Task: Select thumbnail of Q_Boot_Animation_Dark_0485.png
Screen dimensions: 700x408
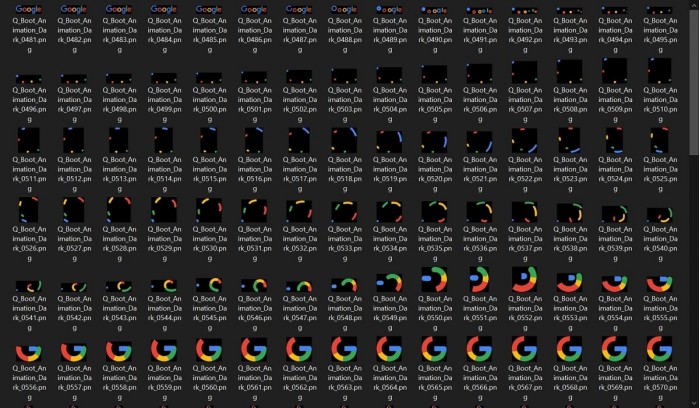Action: 209,9
